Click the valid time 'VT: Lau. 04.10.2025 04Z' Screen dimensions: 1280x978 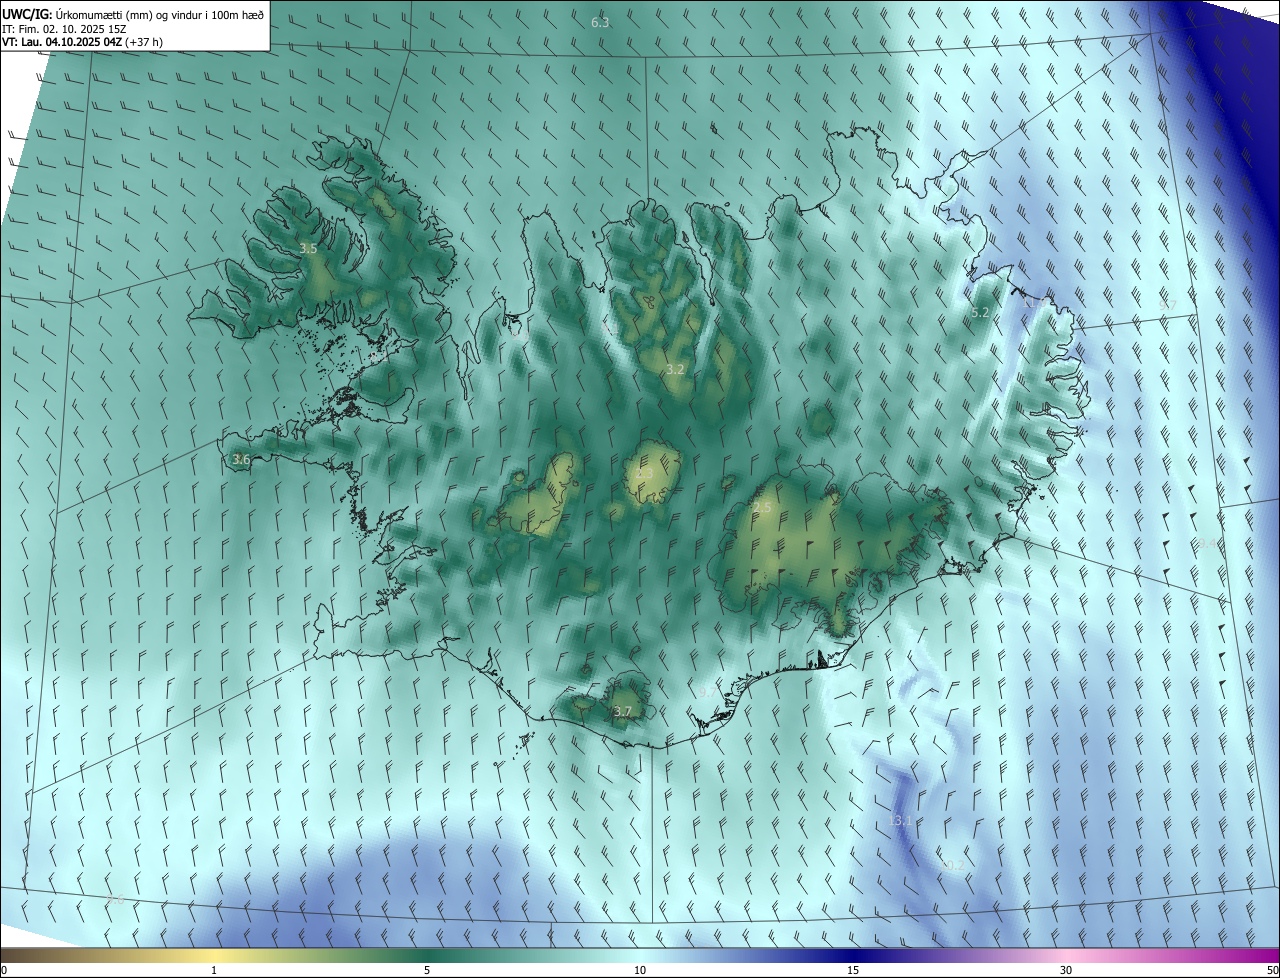pyautogui.click(x=64, y=42)
